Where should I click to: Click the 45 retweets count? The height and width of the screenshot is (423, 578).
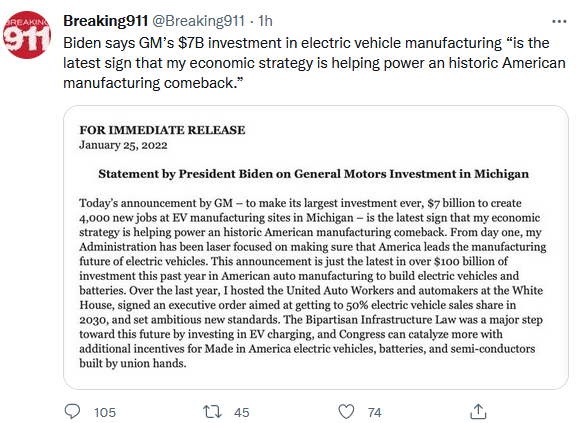(x=241, y=412)
